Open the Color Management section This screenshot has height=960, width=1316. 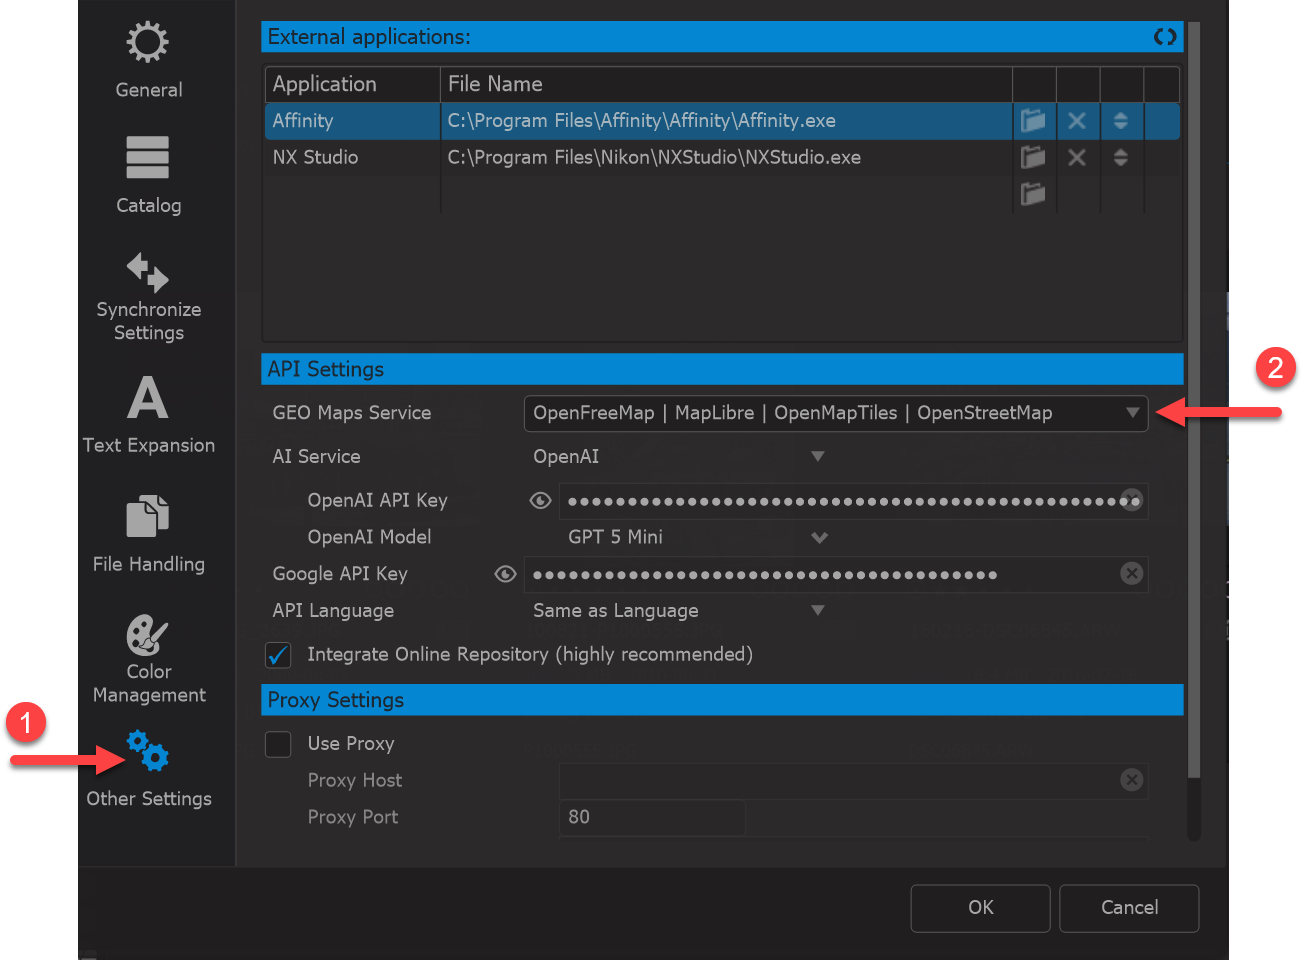148,659
